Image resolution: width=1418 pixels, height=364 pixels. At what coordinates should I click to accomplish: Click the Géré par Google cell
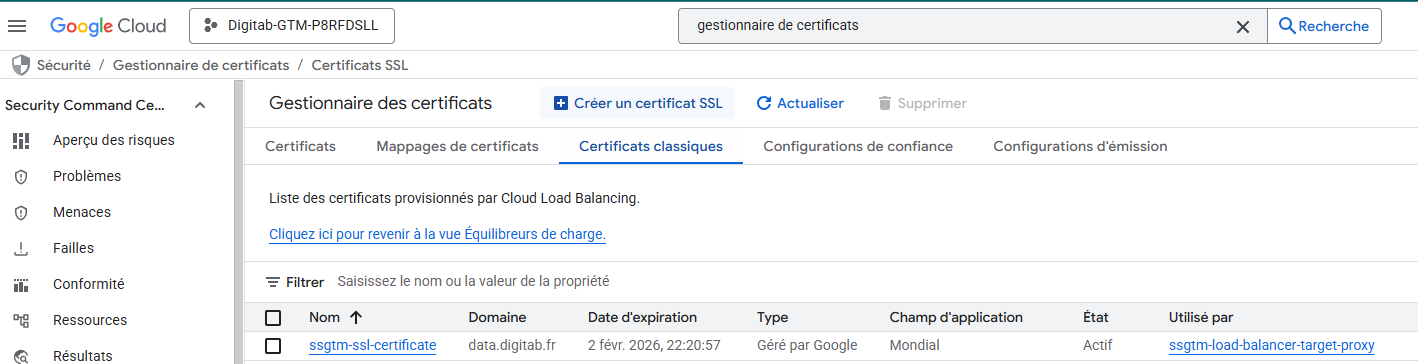click(807, 345)
